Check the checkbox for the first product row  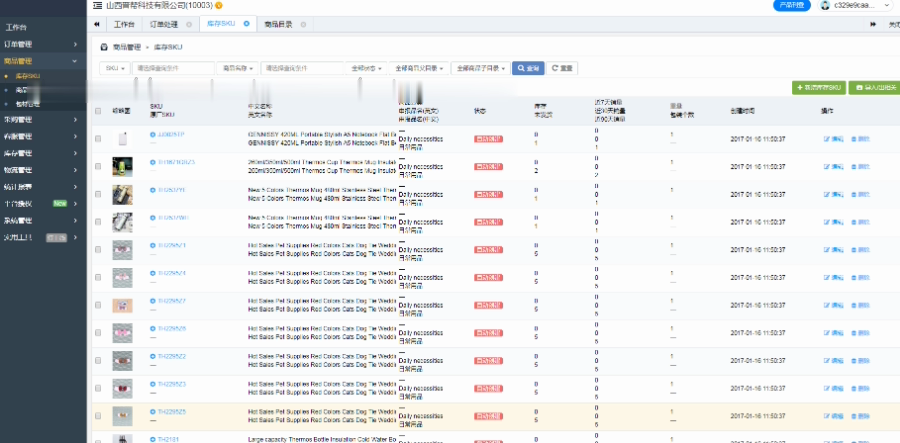pyautogui.click(x=98, y=139)
